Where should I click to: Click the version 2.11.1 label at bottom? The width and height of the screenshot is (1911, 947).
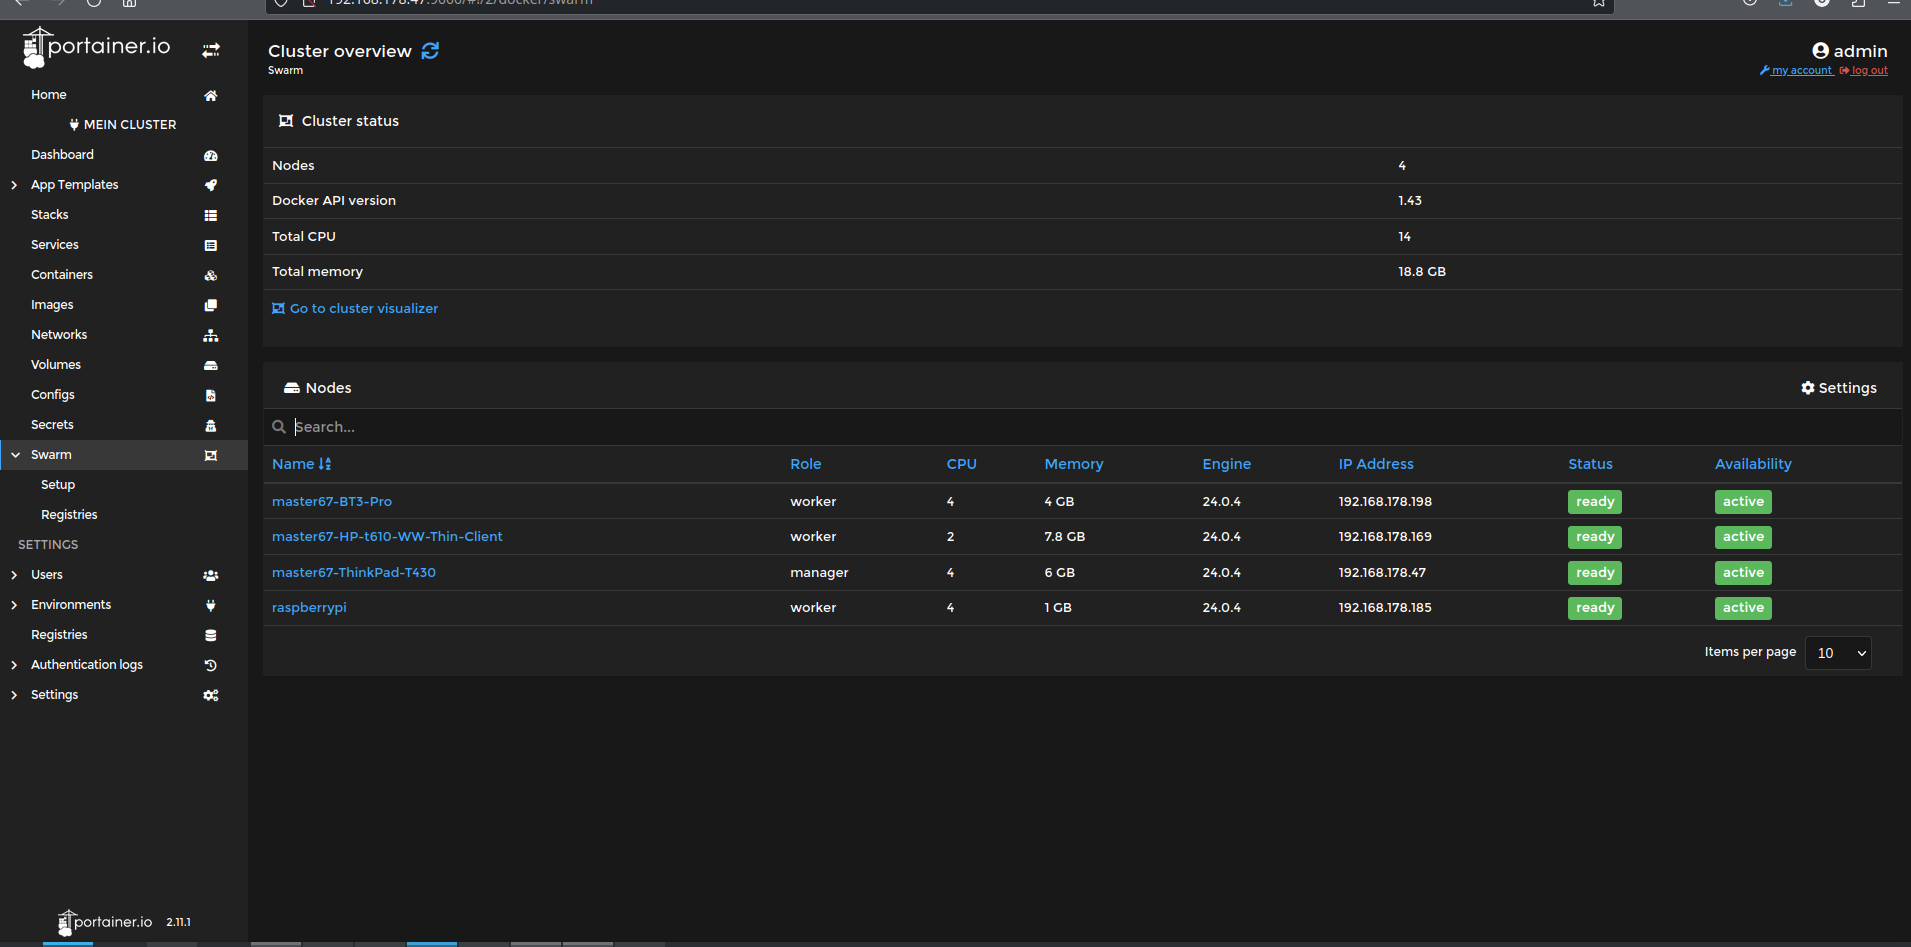point(178,923)
